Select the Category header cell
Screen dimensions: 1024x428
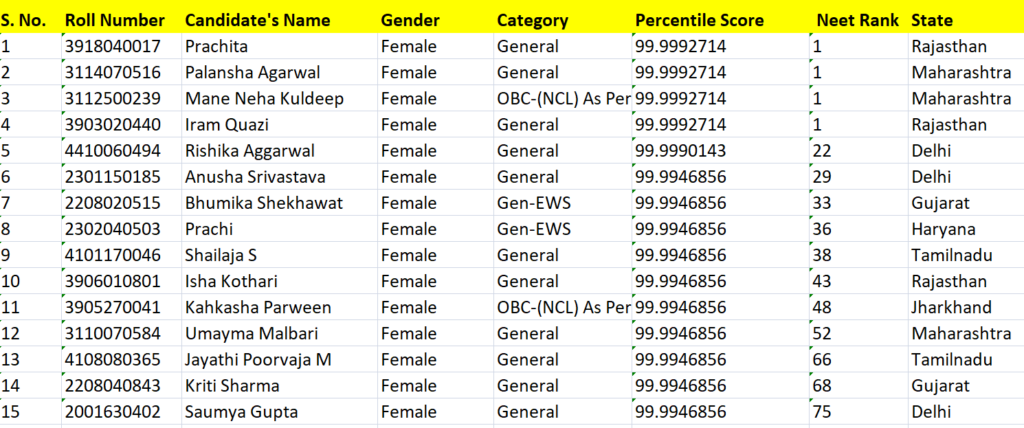[562, 20]
